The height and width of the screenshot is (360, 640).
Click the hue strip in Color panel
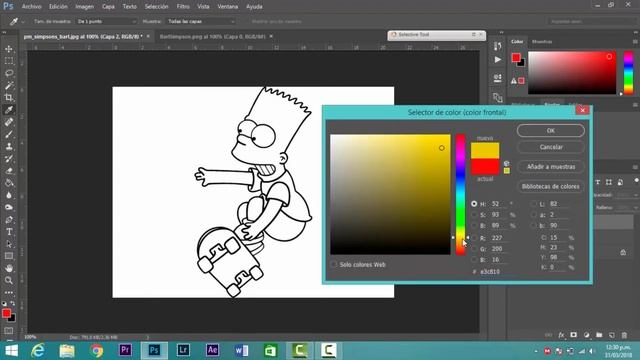(x=629, y=73)
